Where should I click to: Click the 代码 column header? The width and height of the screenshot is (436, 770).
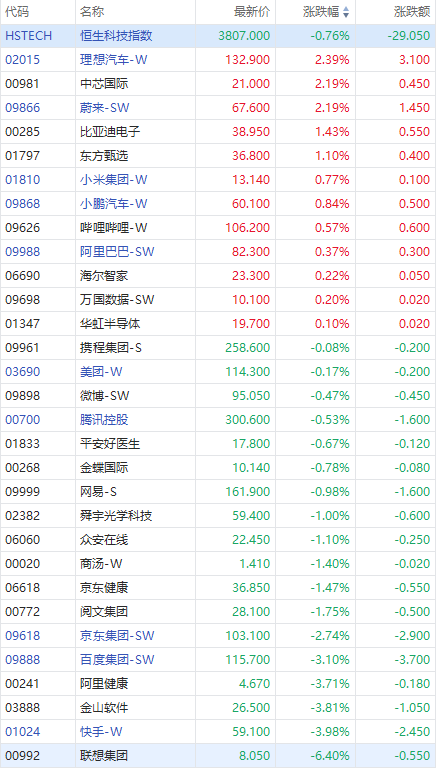pyautogui.click(x=17, y=12)
